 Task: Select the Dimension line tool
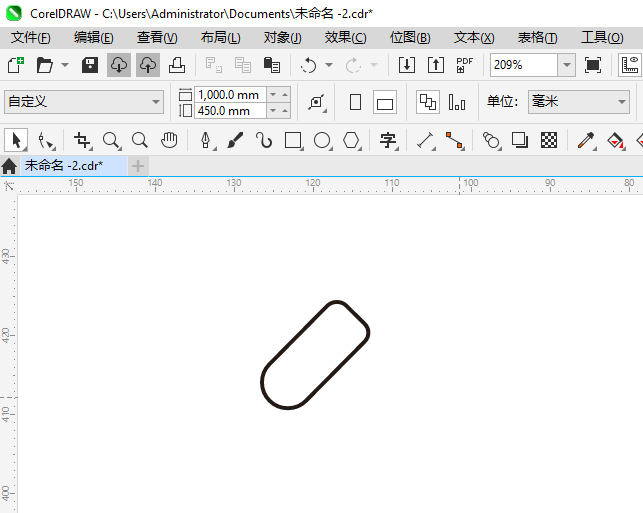(x=425, y=140)
